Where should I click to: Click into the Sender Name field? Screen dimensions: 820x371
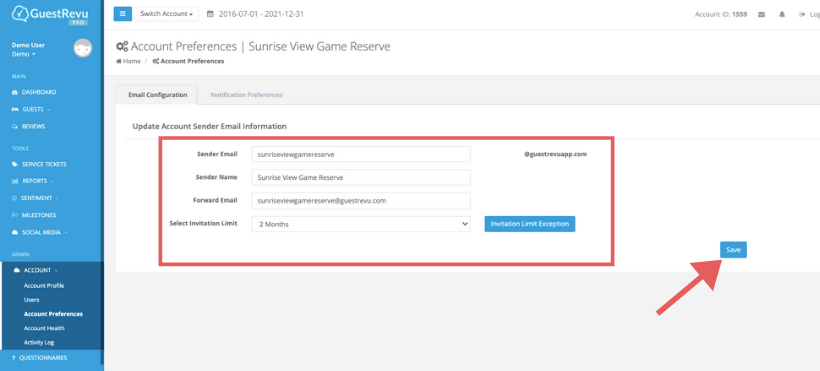click(361, 177)
